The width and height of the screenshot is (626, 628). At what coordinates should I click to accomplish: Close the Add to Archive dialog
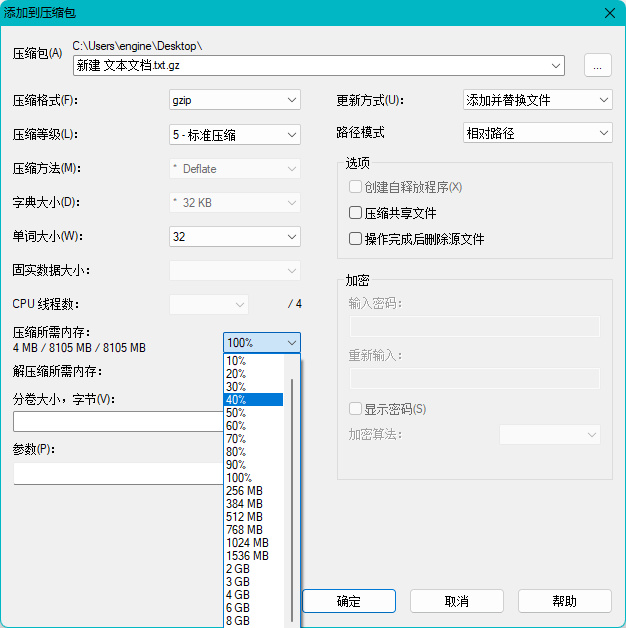click(x=608, y=12)
